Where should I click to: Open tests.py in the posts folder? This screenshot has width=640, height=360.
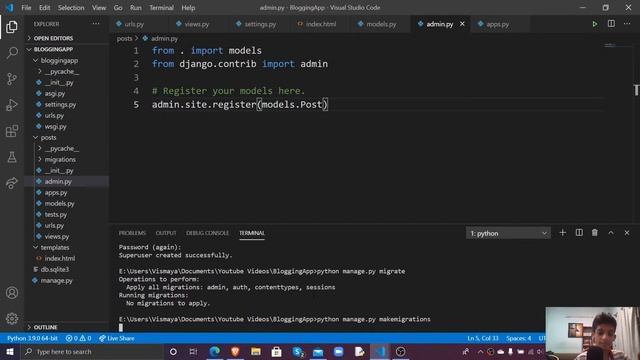pos(56,215)
